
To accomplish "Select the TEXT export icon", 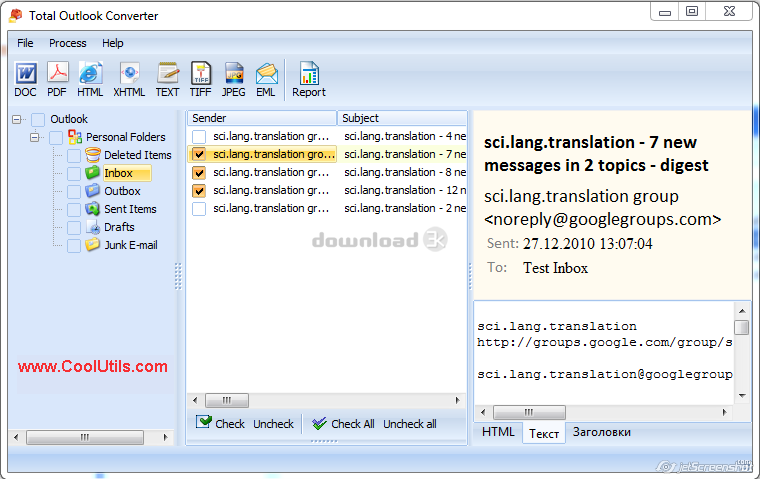I will click(168, 74).
